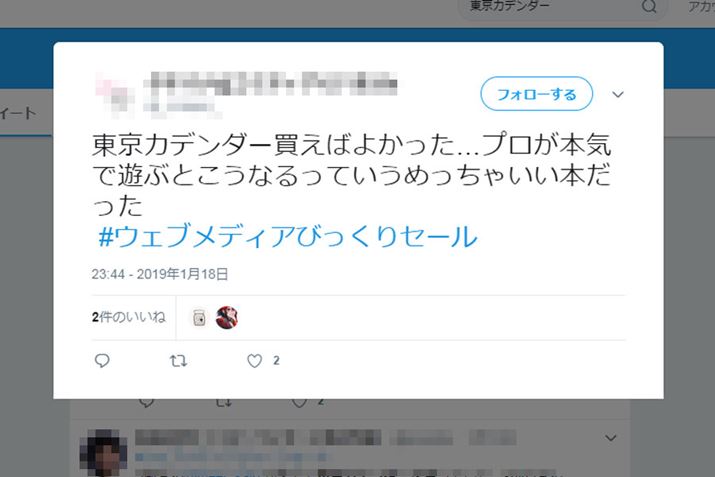Viewport: 715px width, 477px height.
Task: Click the search magnifier icon
Action: click(649, 6)
